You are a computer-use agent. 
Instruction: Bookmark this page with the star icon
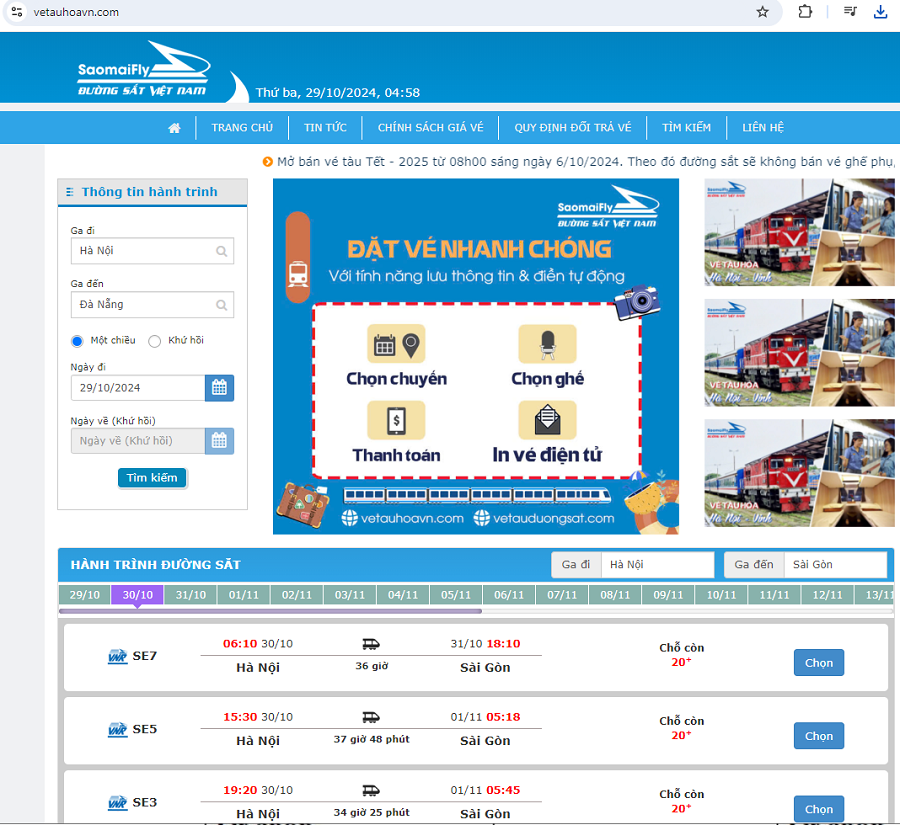(762, 12)
